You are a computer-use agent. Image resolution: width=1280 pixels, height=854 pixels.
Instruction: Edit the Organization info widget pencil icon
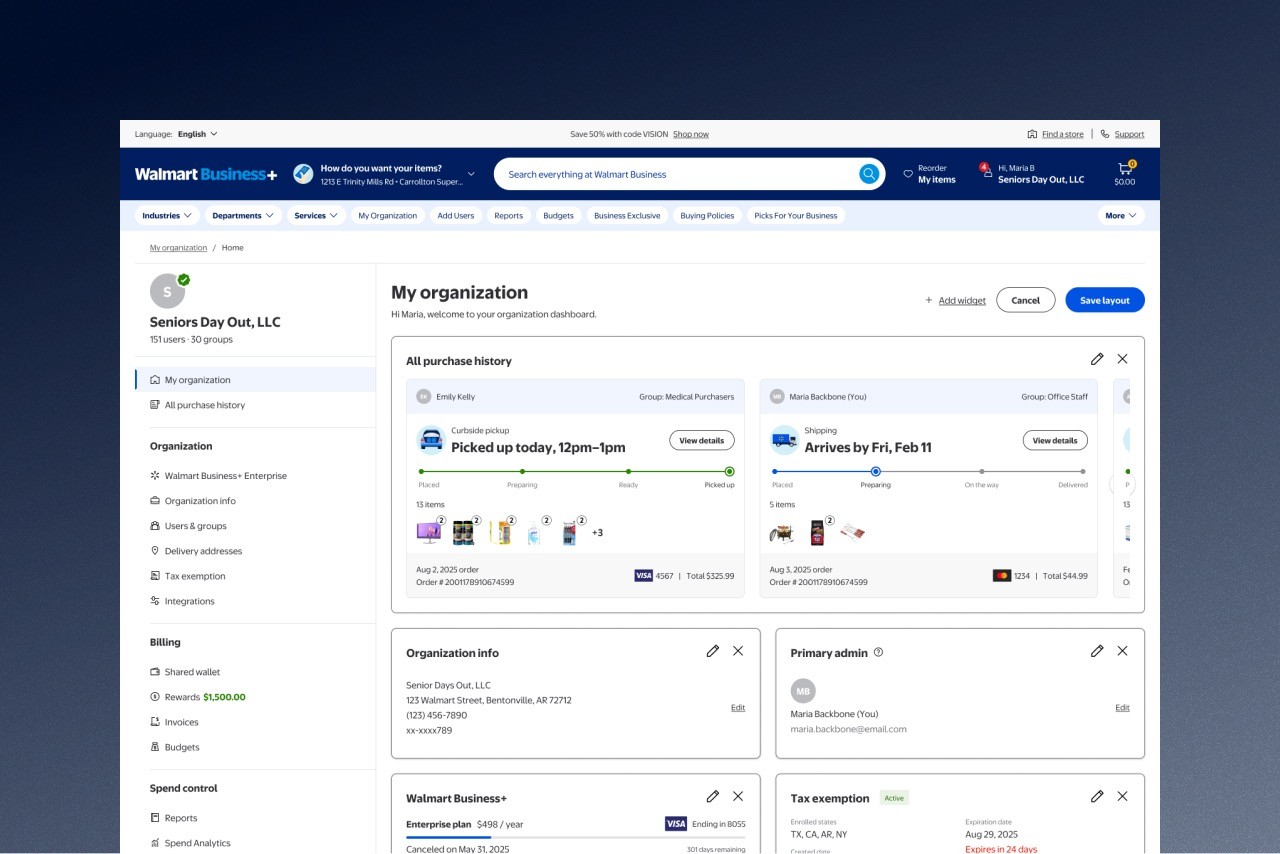click(713, 651)
